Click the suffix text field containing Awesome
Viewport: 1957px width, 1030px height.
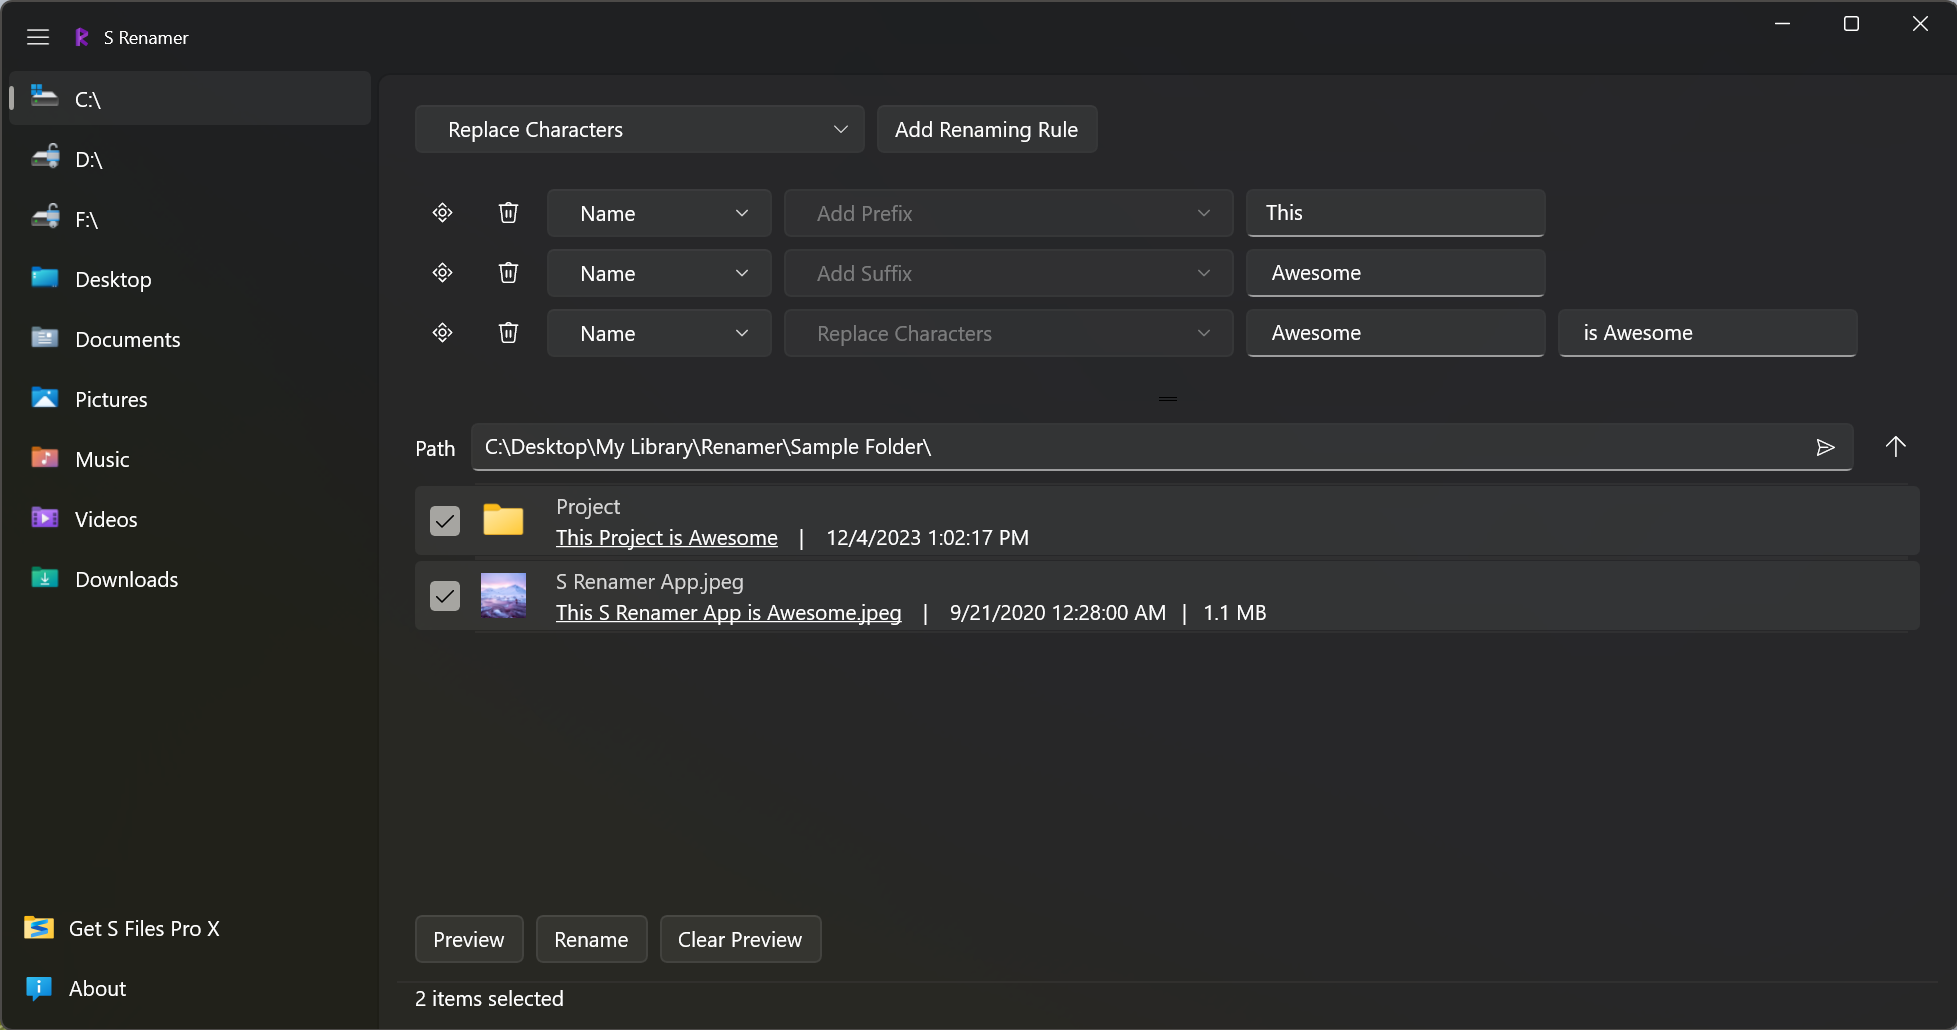tap(1395, 273)
